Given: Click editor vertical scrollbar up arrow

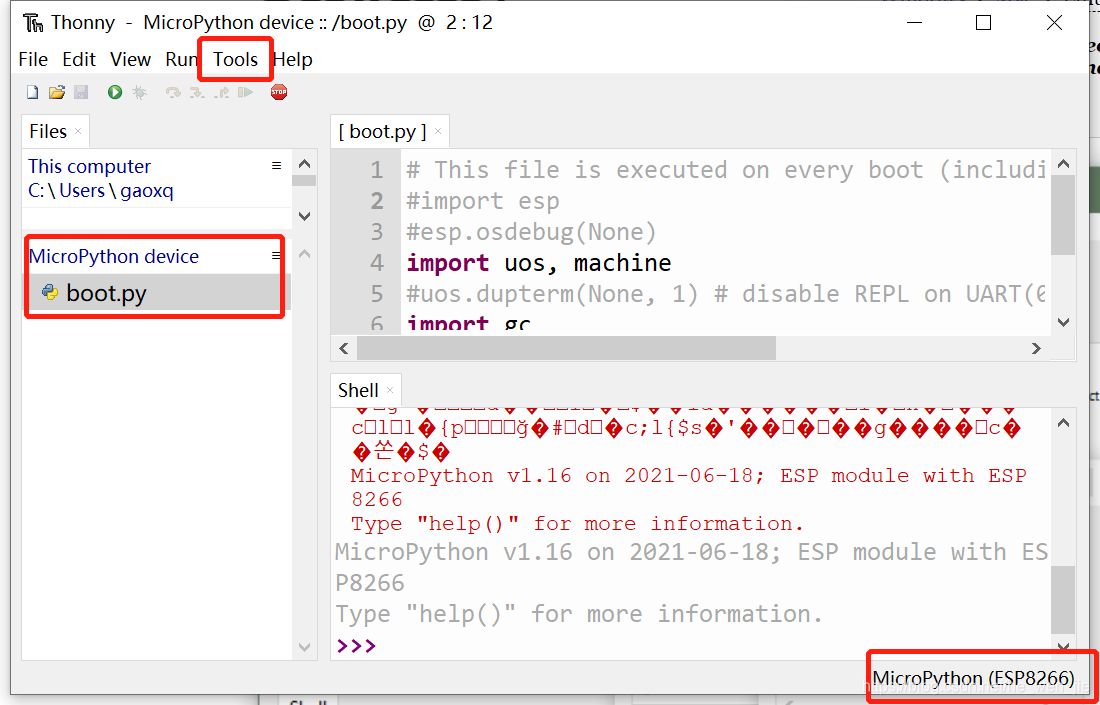Looking at the screenshot, I should (x=1063, y=163).
